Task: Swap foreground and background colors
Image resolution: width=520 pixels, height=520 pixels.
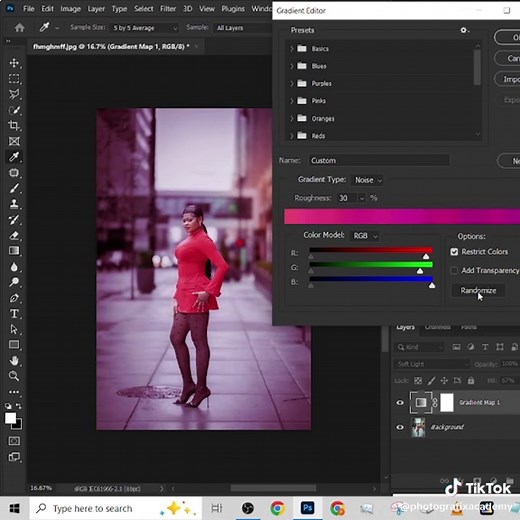Action: coord(19,406)
